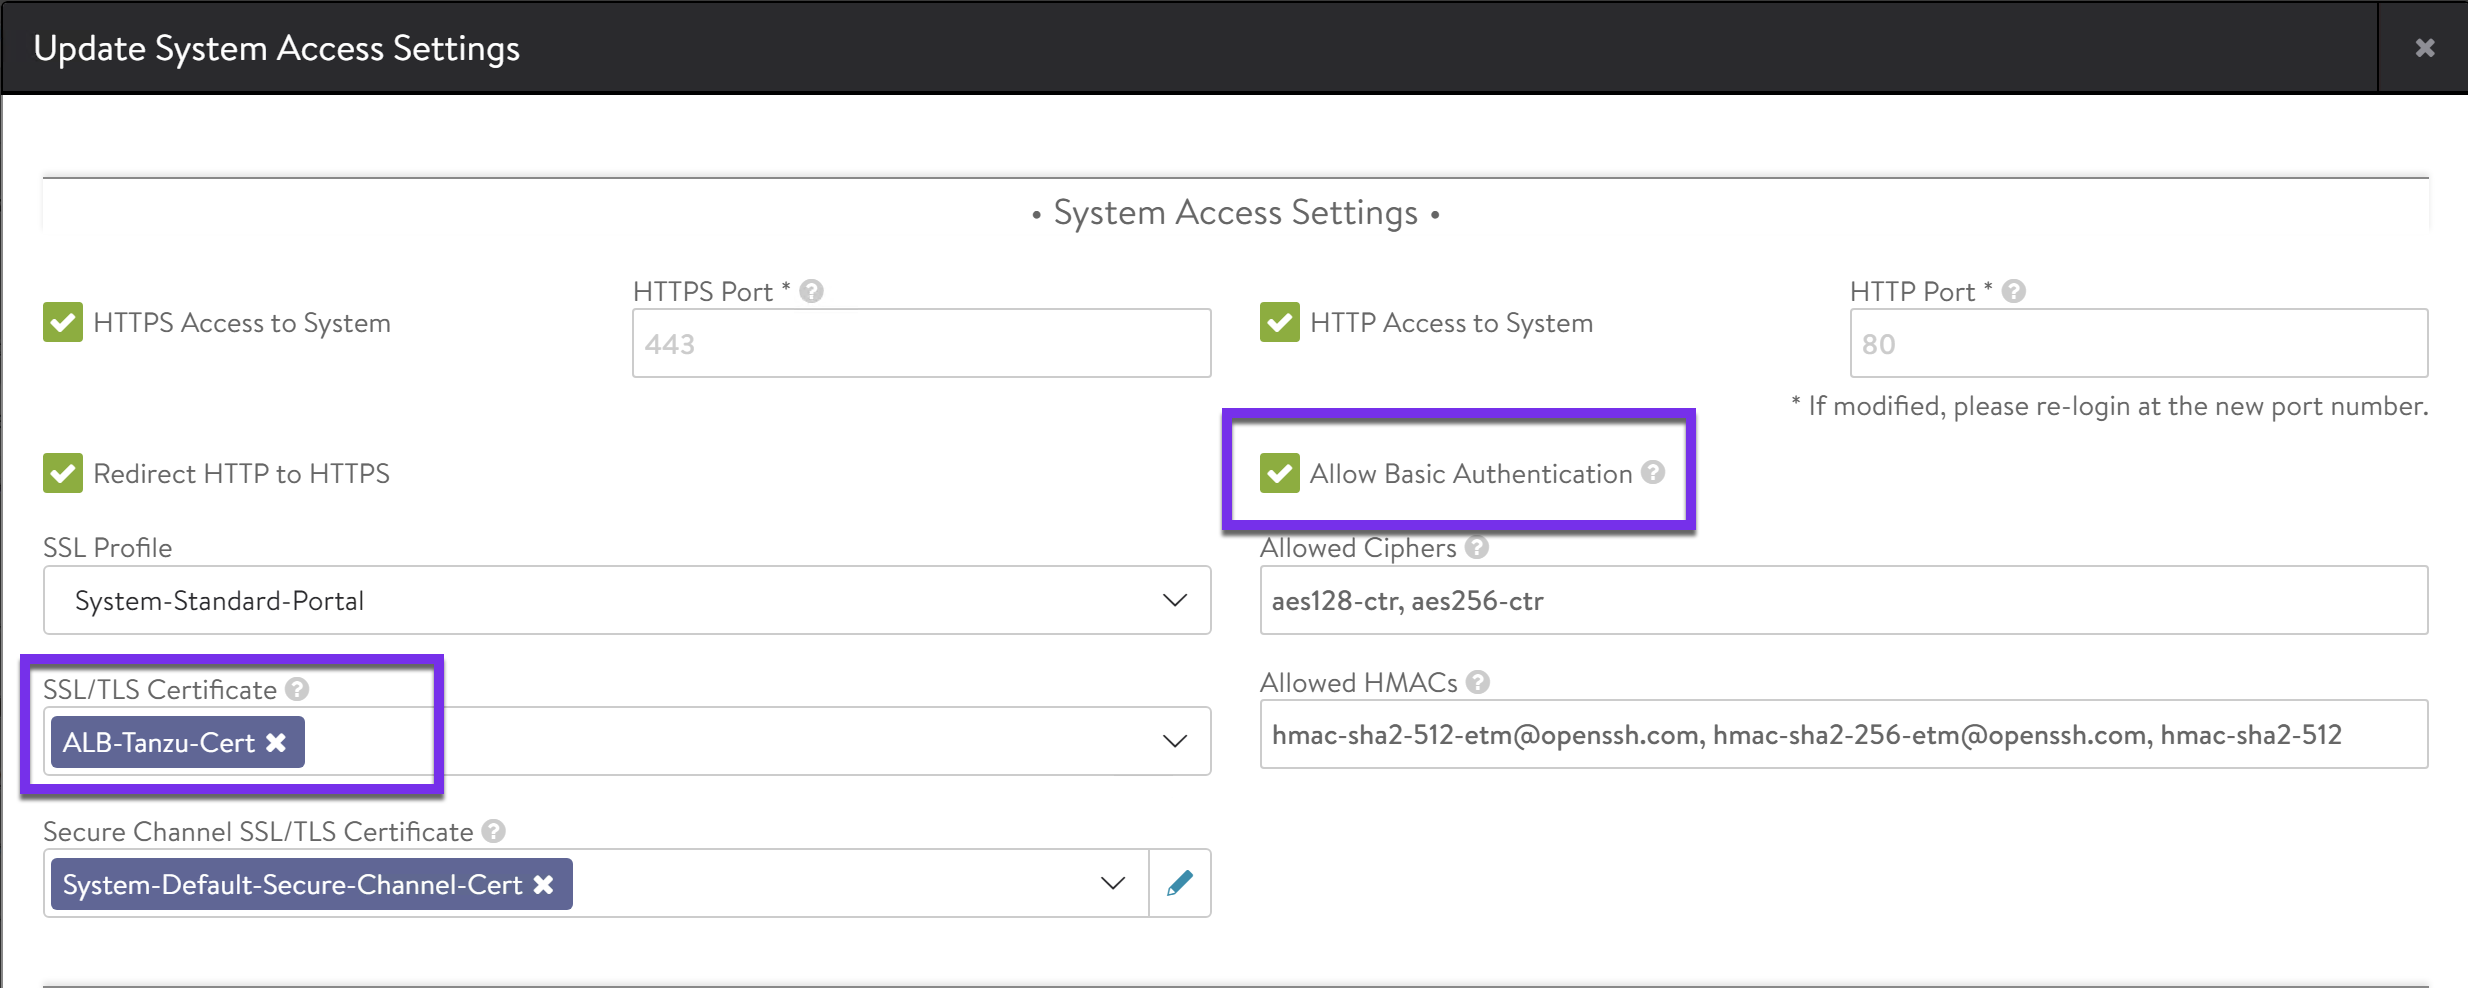The height and width of the screenshot is (988, 2468).
Task: Open the Allowed Ciphers help tooltip icon
Action: (1477, 547)
